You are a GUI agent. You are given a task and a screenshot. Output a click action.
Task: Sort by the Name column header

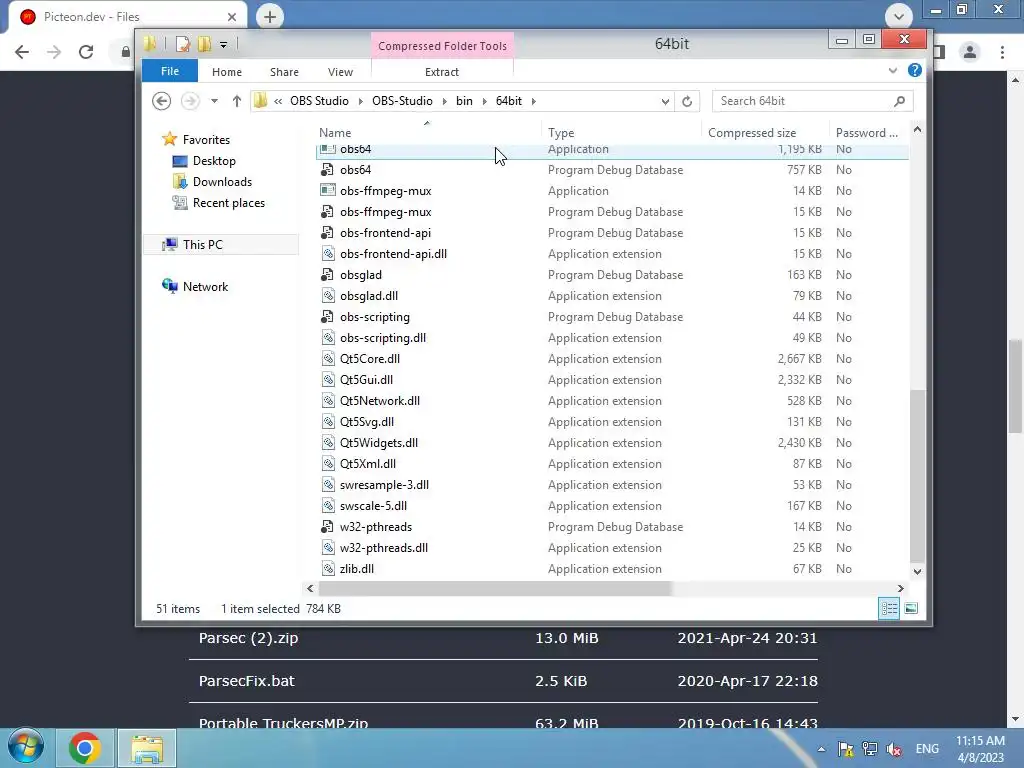click(427, 133)
